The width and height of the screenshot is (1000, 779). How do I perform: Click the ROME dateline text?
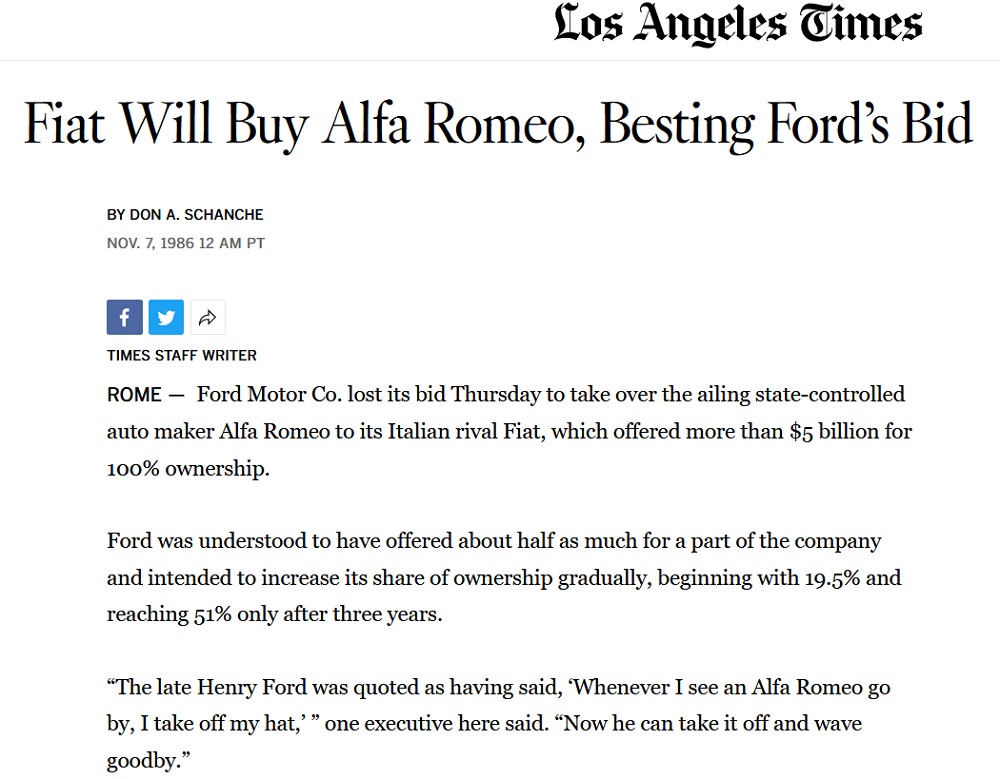click(134, 394)
